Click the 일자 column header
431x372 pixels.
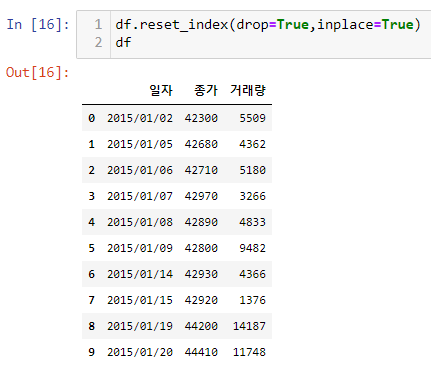pyautogui.click(x=161, y=90)
